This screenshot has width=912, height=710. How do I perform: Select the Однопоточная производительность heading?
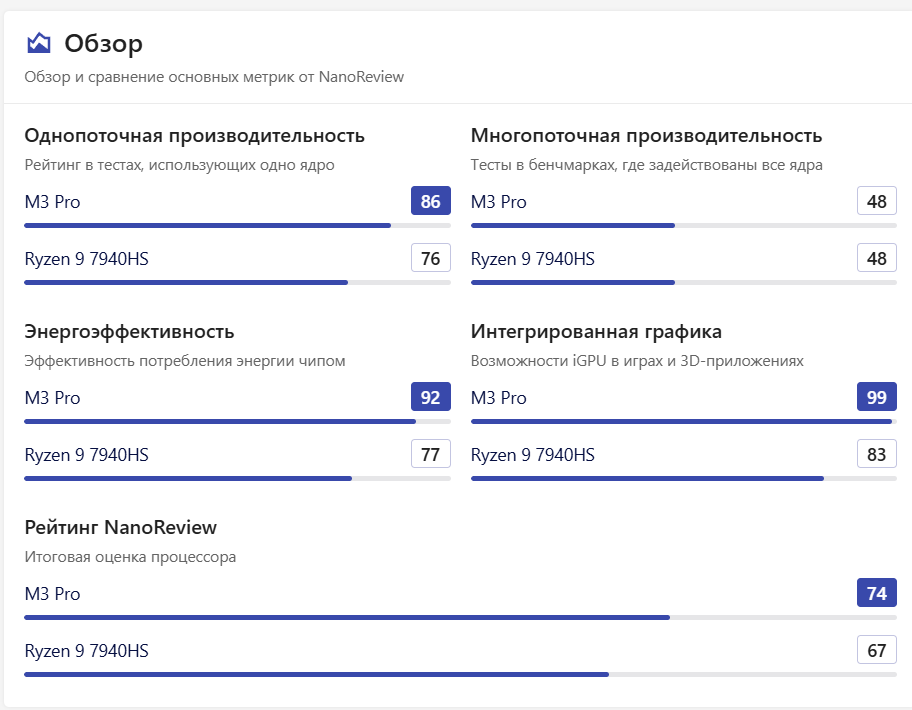pyautogui.click(x=194, y=135)
